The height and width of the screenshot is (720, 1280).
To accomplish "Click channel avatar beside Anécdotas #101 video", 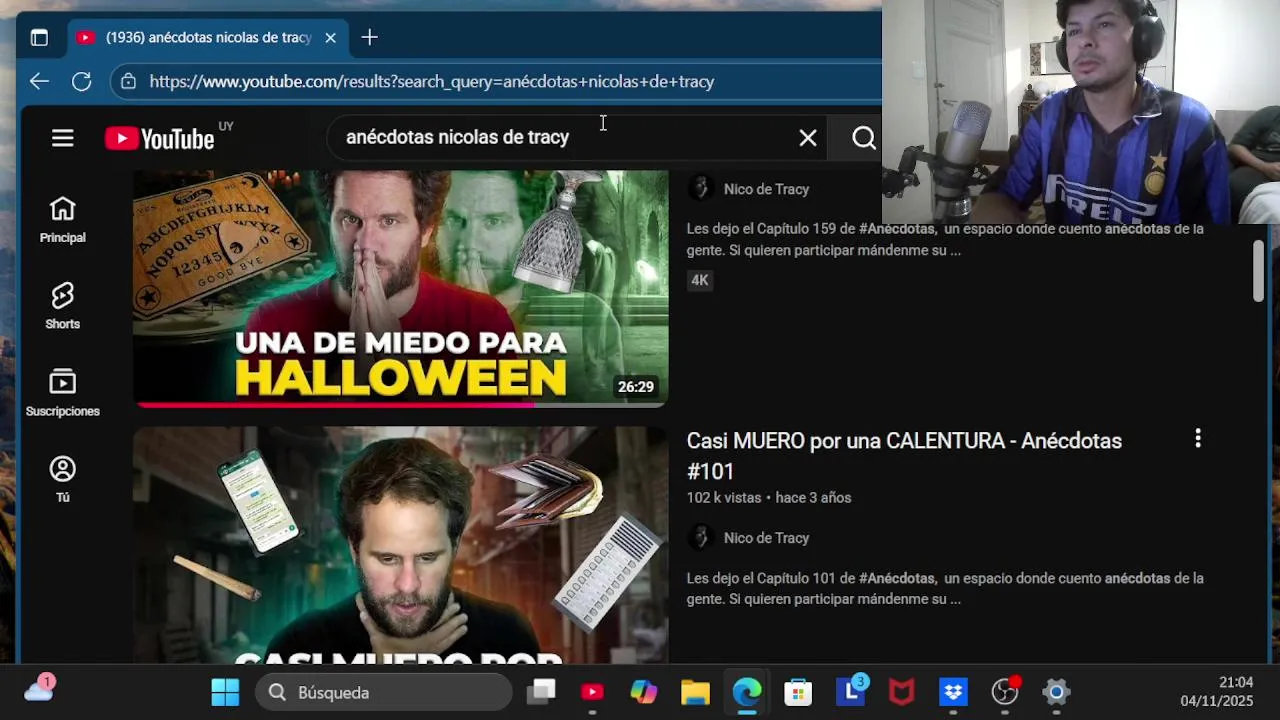I will click(x=700, y=538).
